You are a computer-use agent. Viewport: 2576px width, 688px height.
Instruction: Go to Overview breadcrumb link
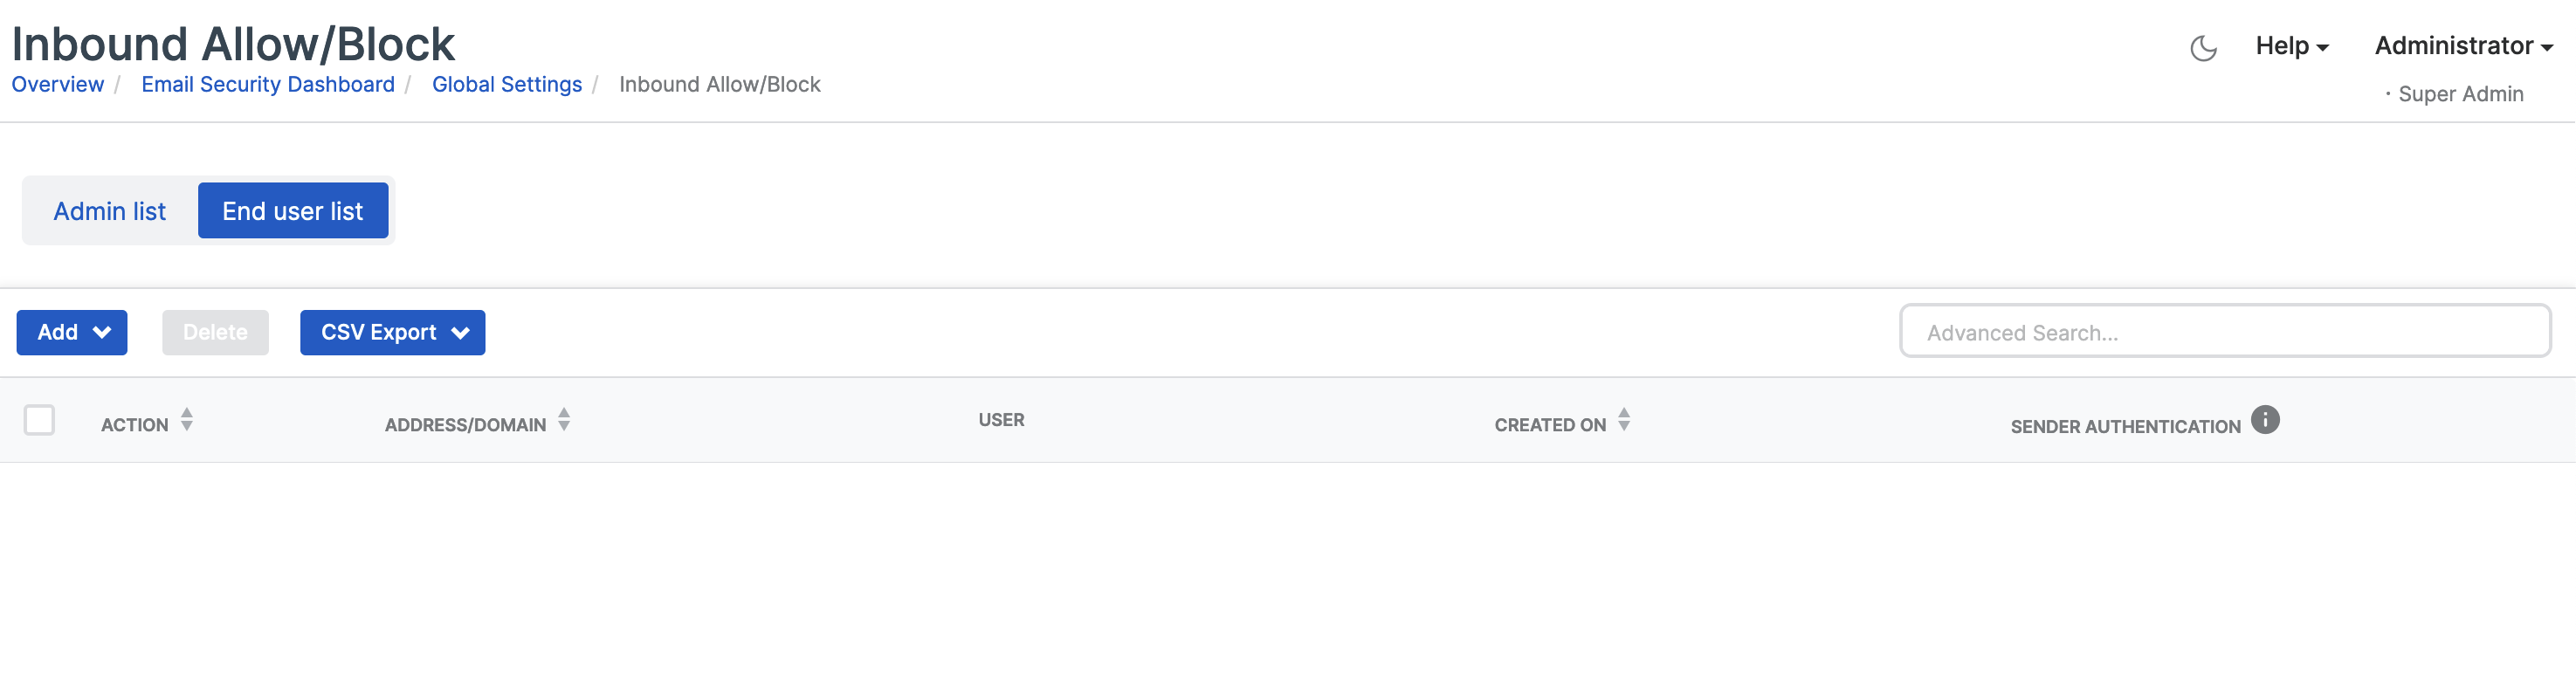tap(58, 85)
